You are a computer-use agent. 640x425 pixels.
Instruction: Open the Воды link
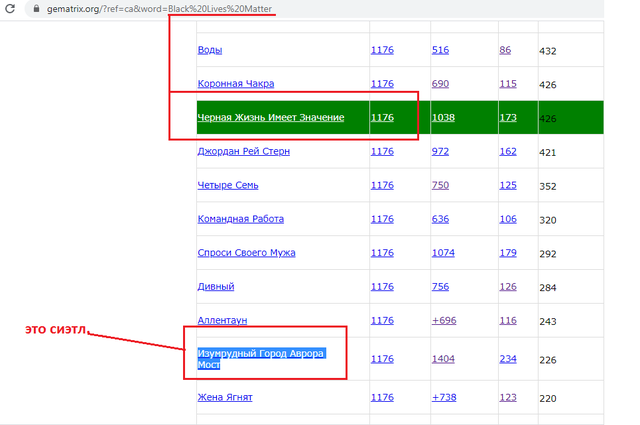210,50
